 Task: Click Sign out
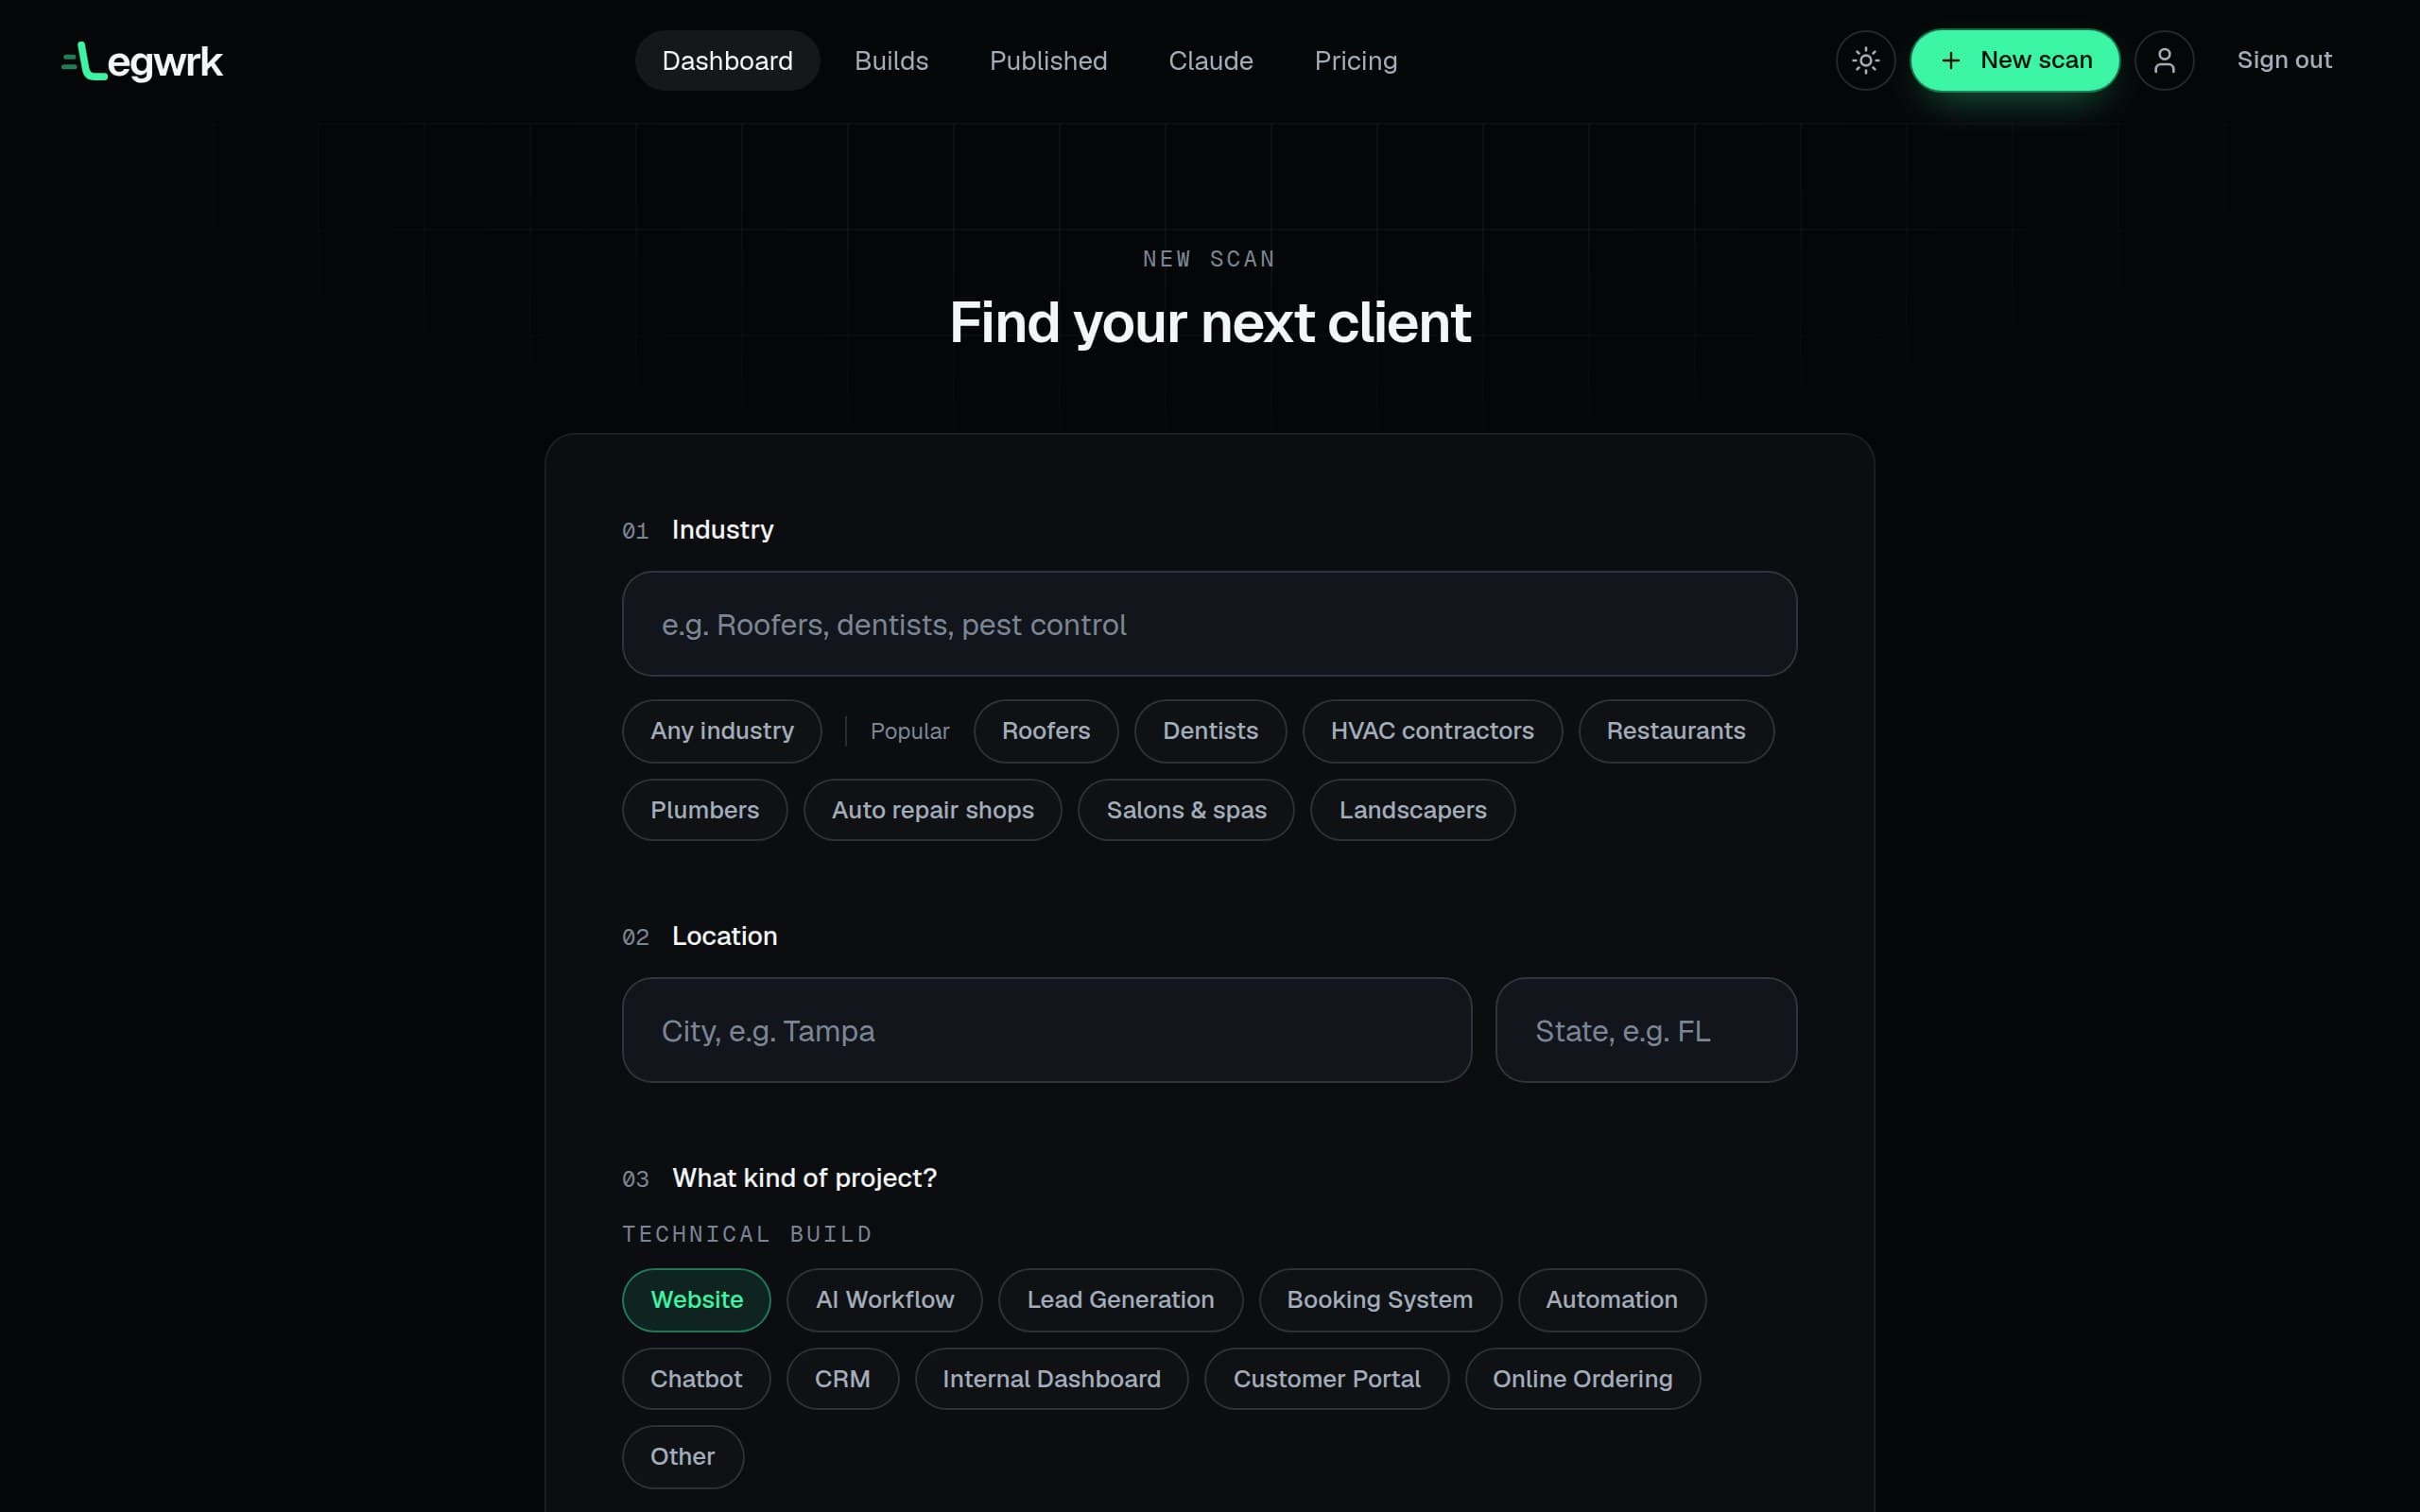(x=2284, y=60)
